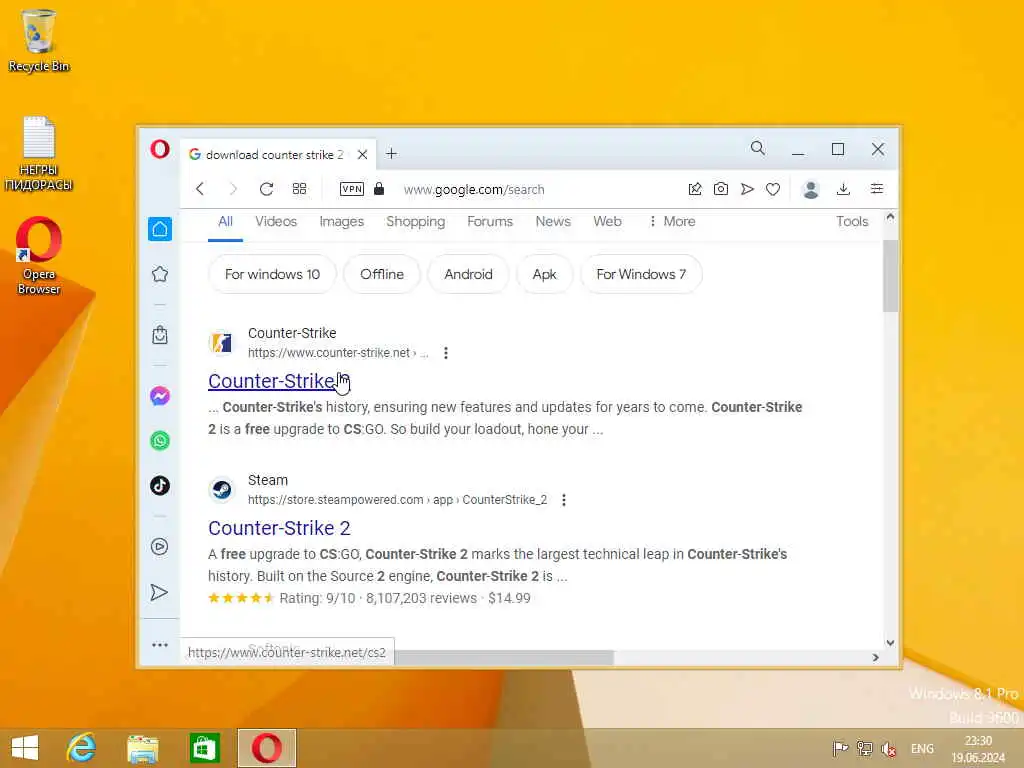
Task: Click the Offline suggestion chip
Action: pos(382,274)
